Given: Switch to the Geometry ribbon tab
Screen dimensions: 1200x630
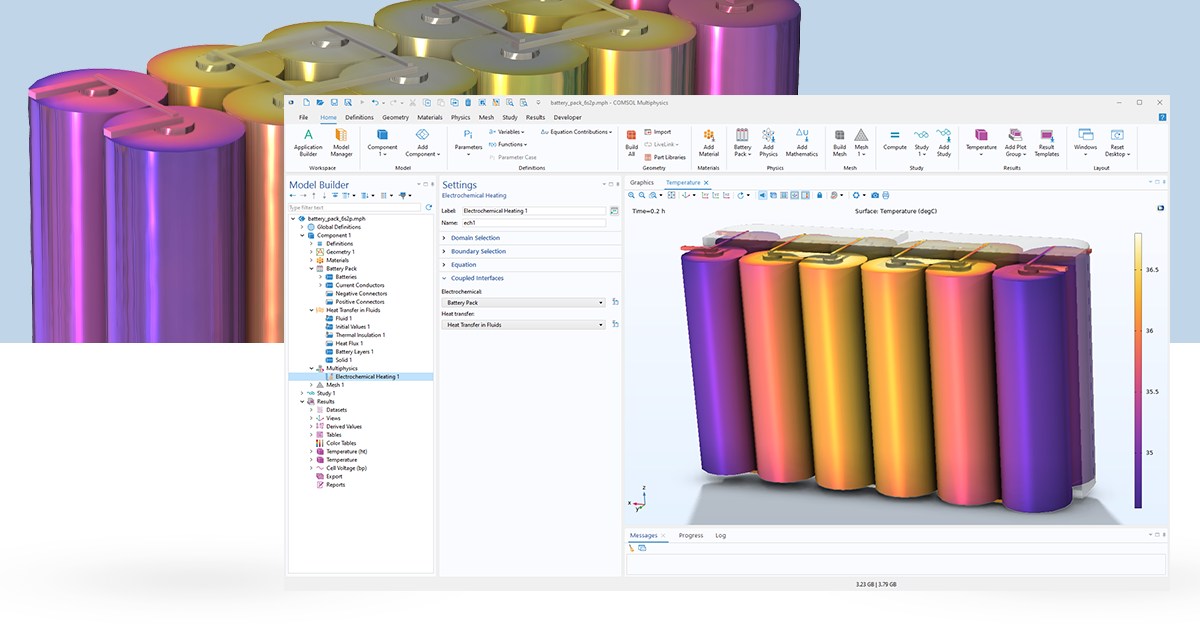Looking at the screenshot, I should click(395, 116).
